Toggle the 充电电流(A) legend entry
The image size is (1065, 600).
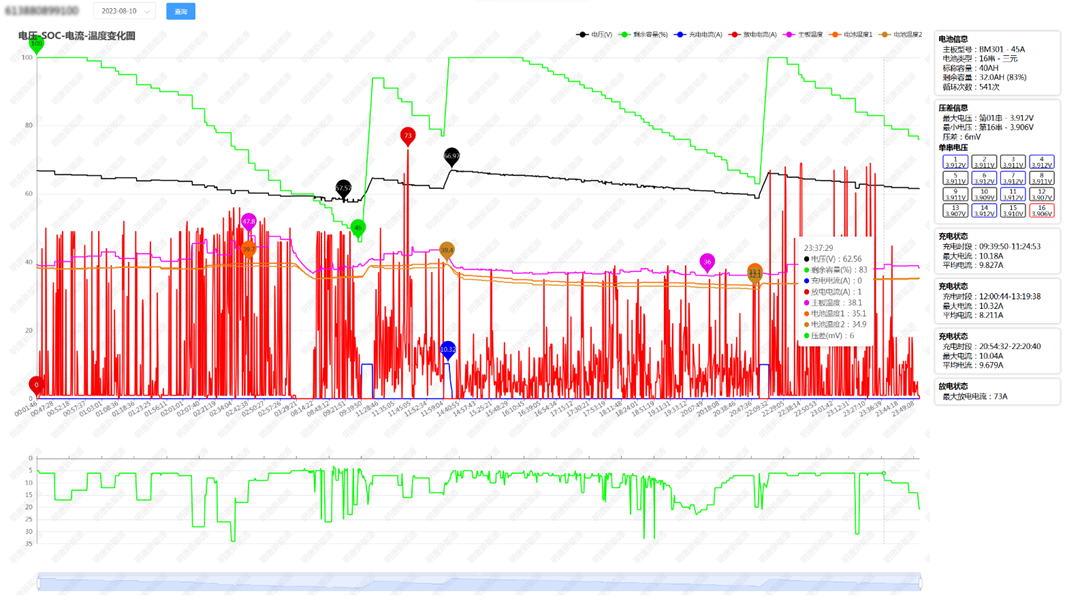click(x=699, y=35)
